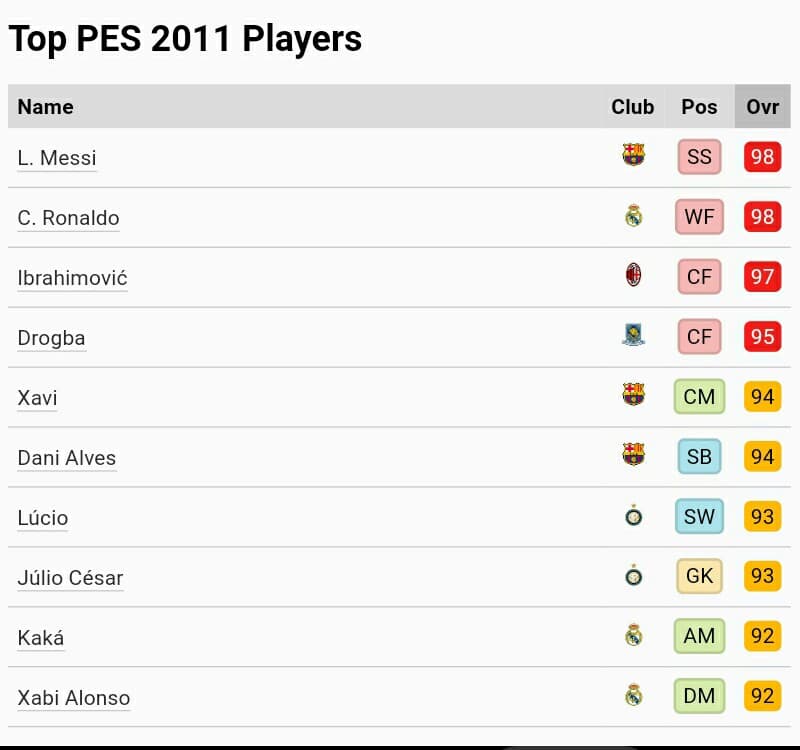
Task: Click the red 97 overall rating badge
Action: (762, 277)
